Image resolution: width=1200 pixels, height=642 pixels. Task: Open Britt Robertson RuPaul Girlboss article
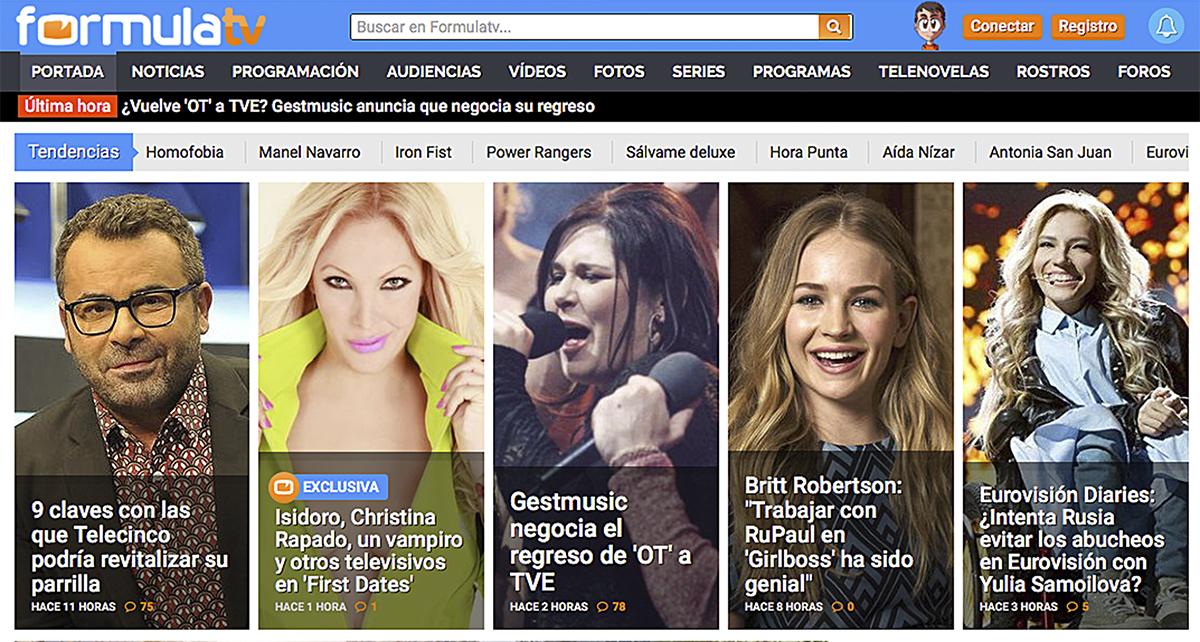coord(829,534)
